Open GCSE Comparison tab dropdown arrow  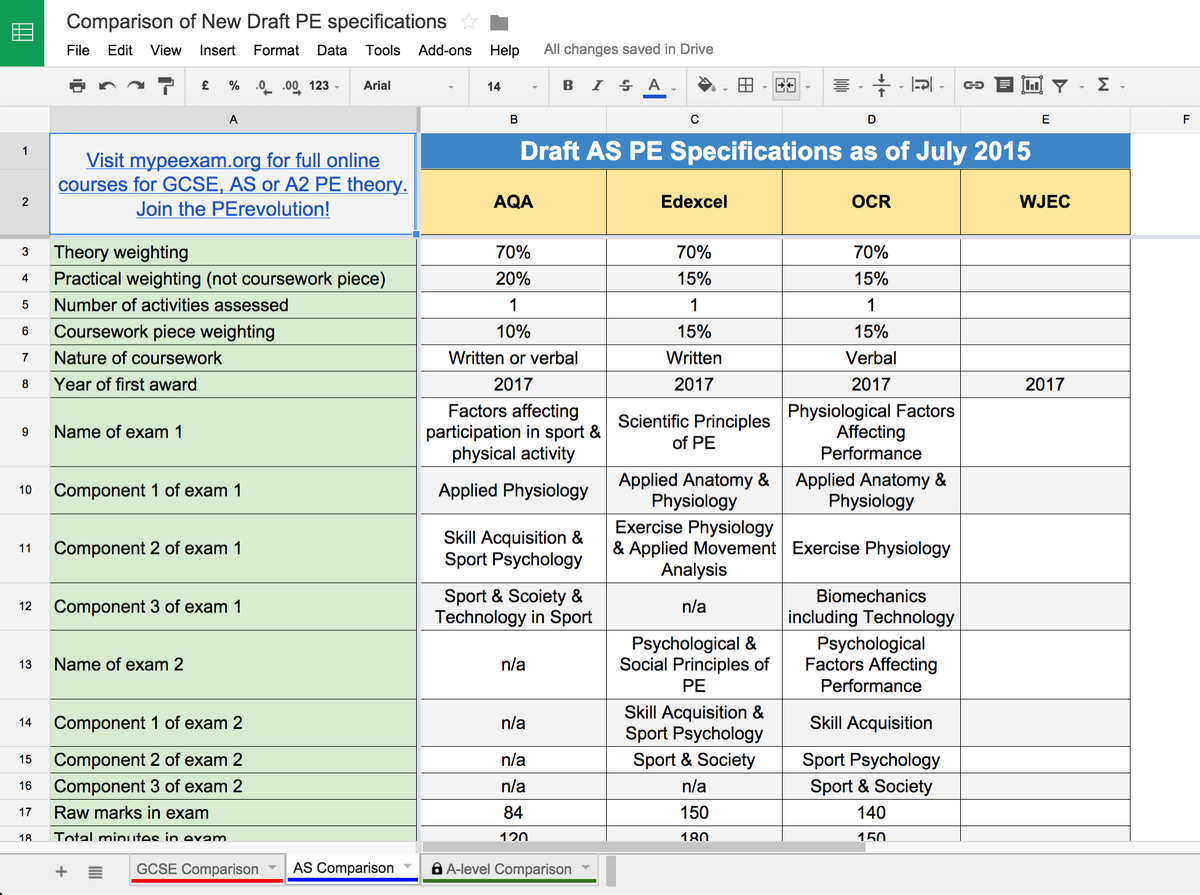coord(270,868)
